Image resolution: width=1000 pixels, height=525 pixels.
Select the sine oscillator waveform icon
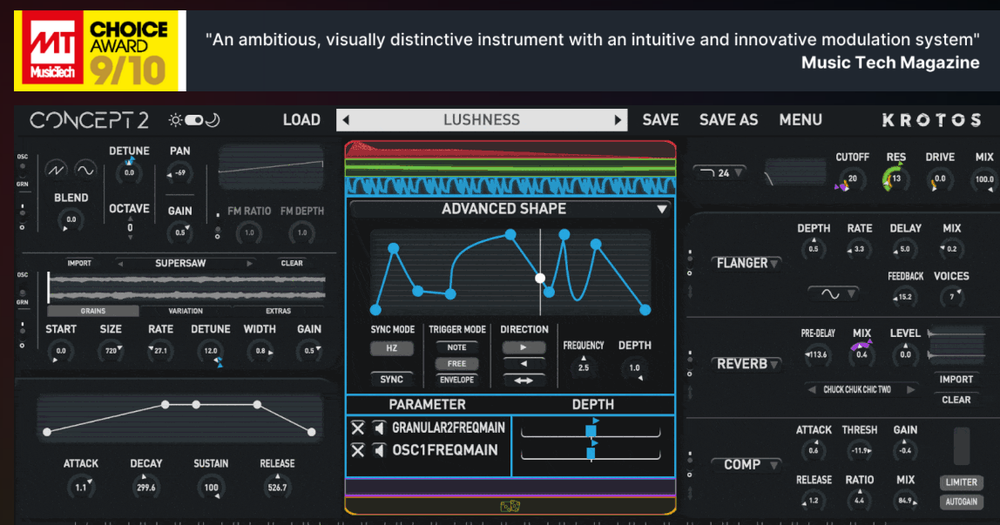click(85, 170)
